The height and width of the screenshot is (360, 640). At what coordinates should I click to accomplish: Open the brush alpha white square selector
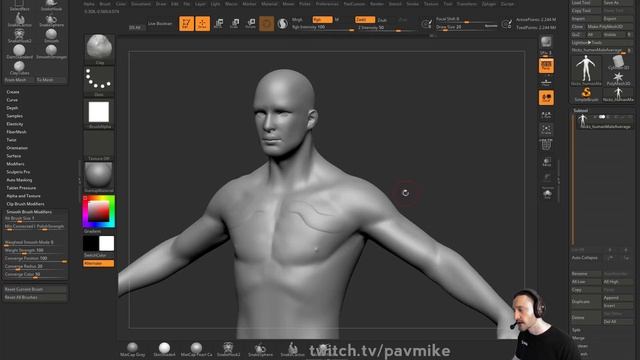(x=99, y=113)
